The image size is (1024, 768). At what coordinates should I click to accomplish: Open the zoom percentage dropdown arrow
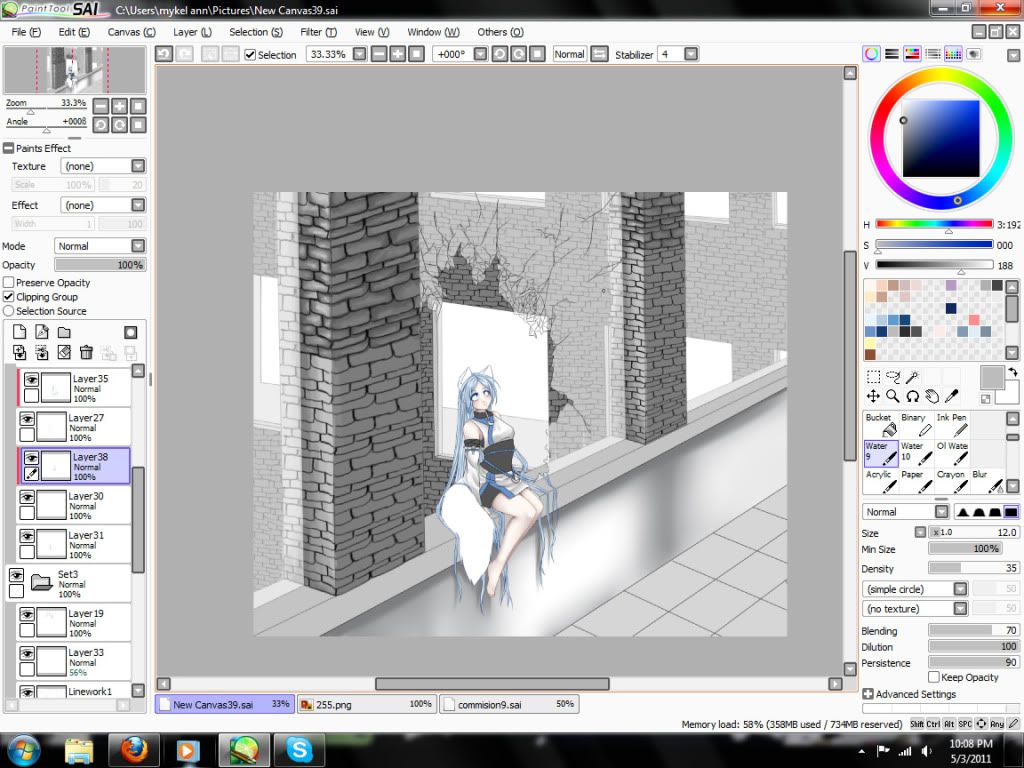click(x=359, y=54)
